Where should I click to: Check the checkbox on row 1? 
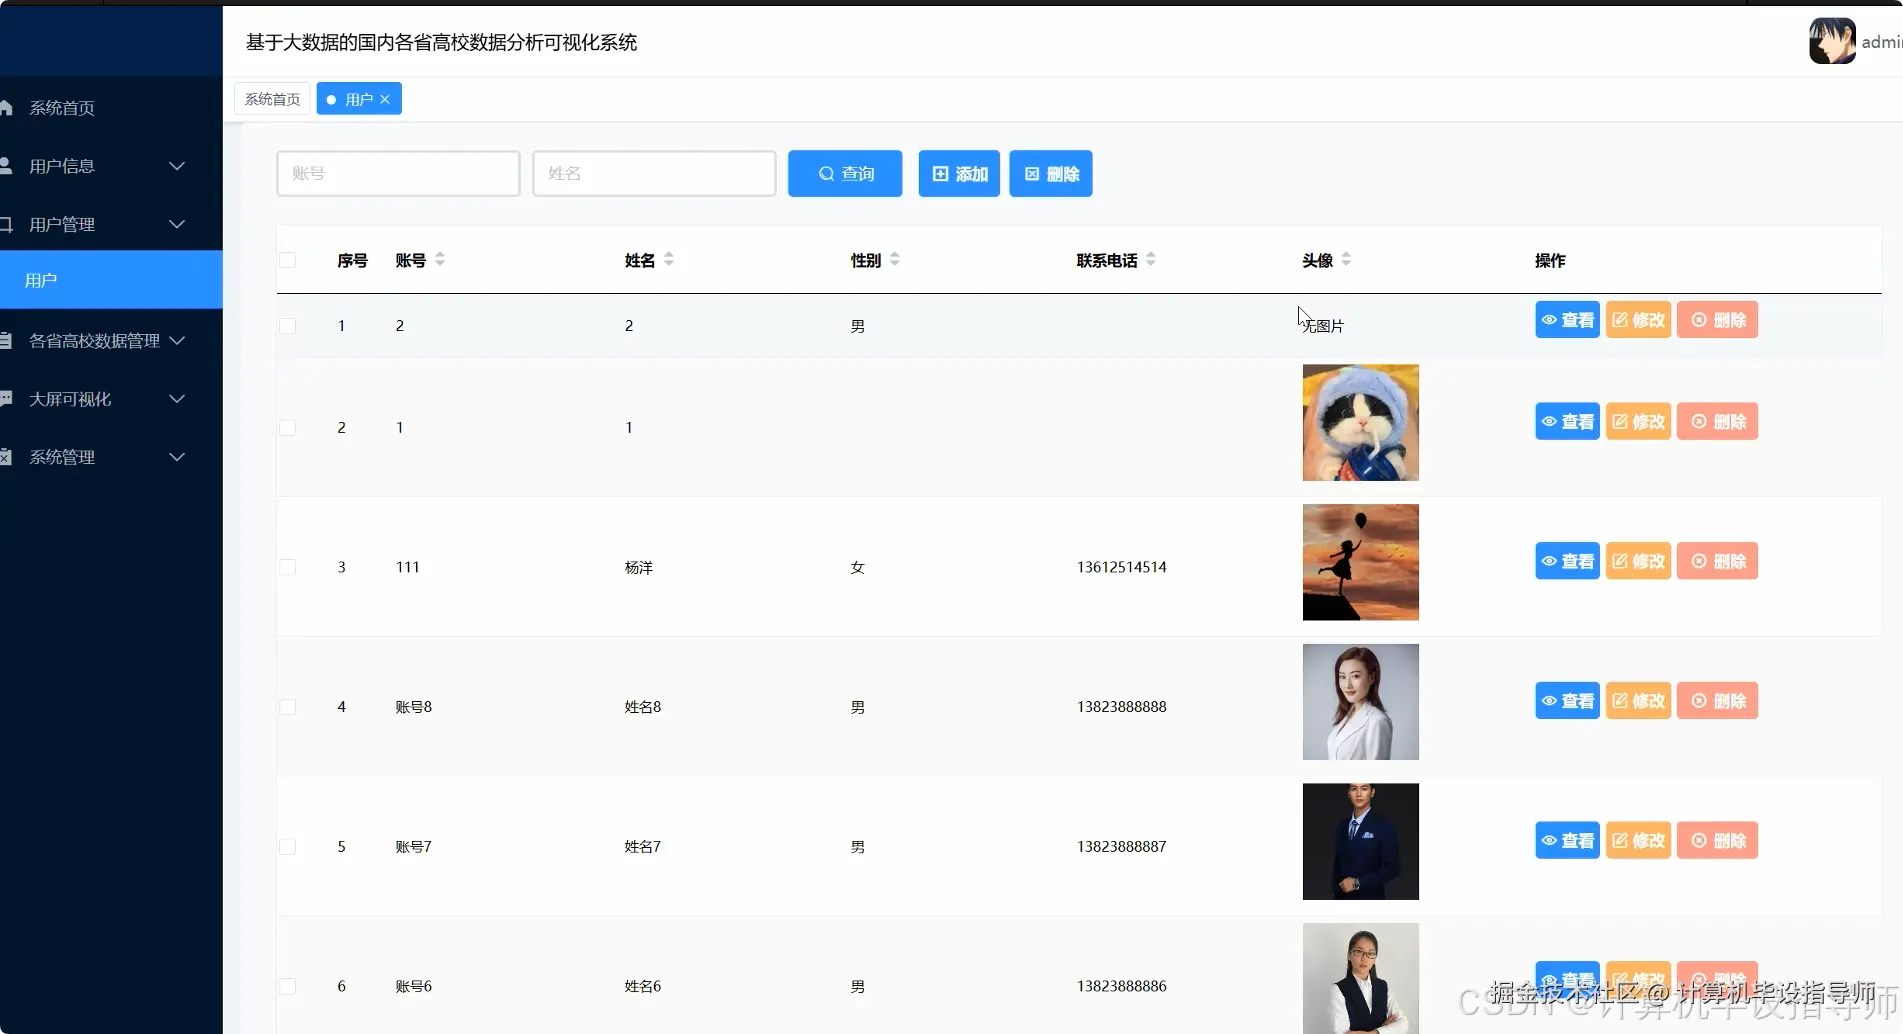point(288,325)
